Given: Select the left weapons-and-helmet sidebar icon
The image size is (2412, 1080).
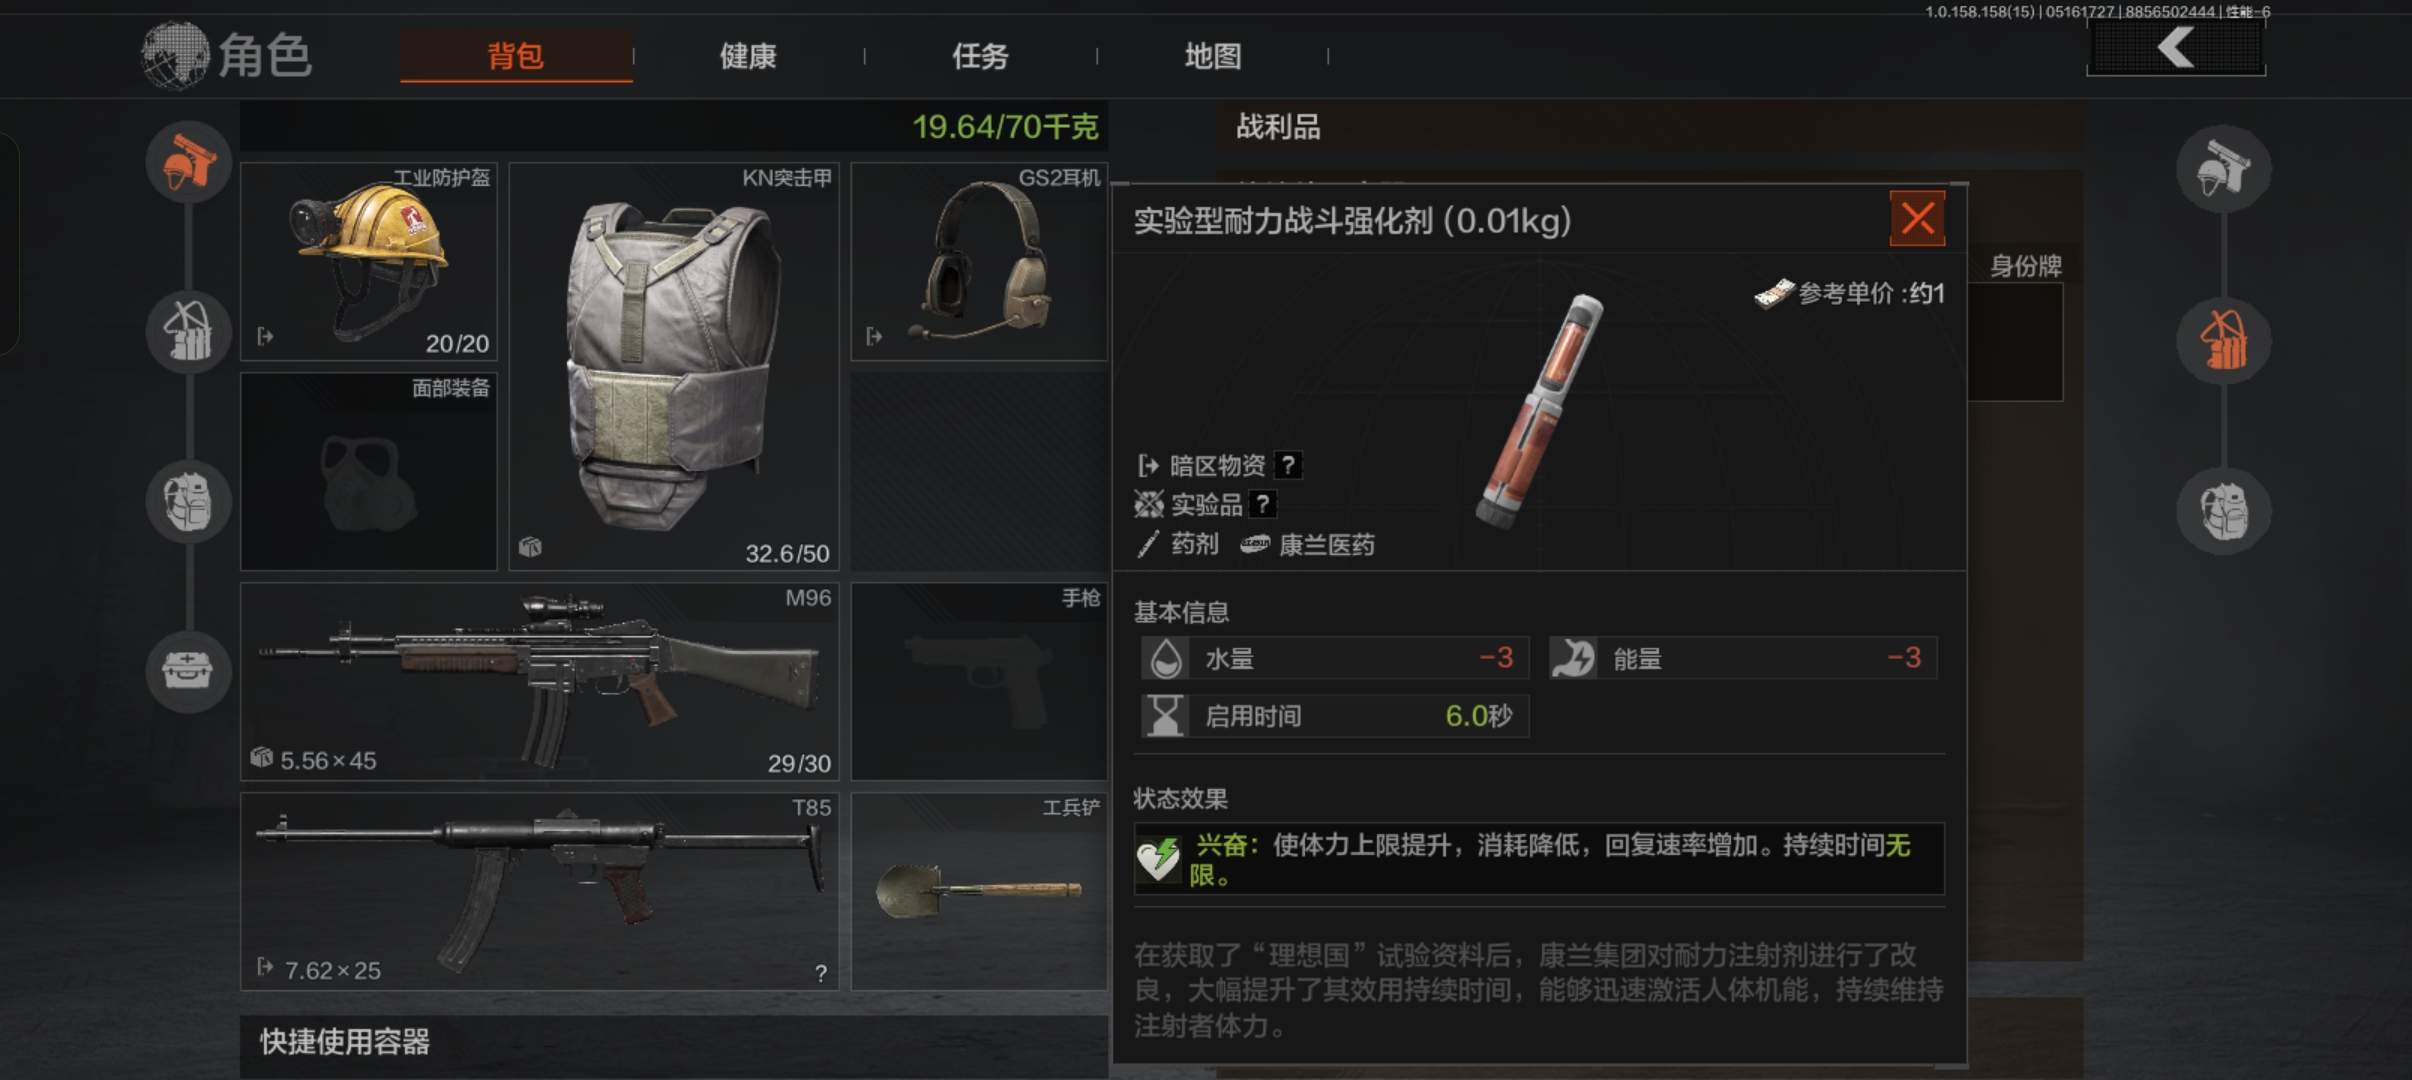Looking at the screenshot, I should pos(188,162).
